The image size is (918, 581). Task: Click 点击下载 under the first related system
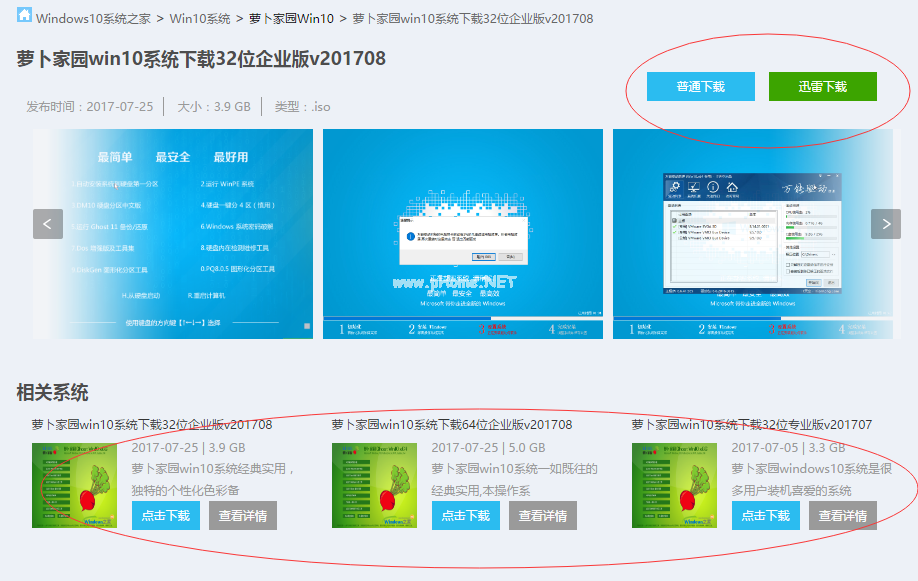(166, 517)
